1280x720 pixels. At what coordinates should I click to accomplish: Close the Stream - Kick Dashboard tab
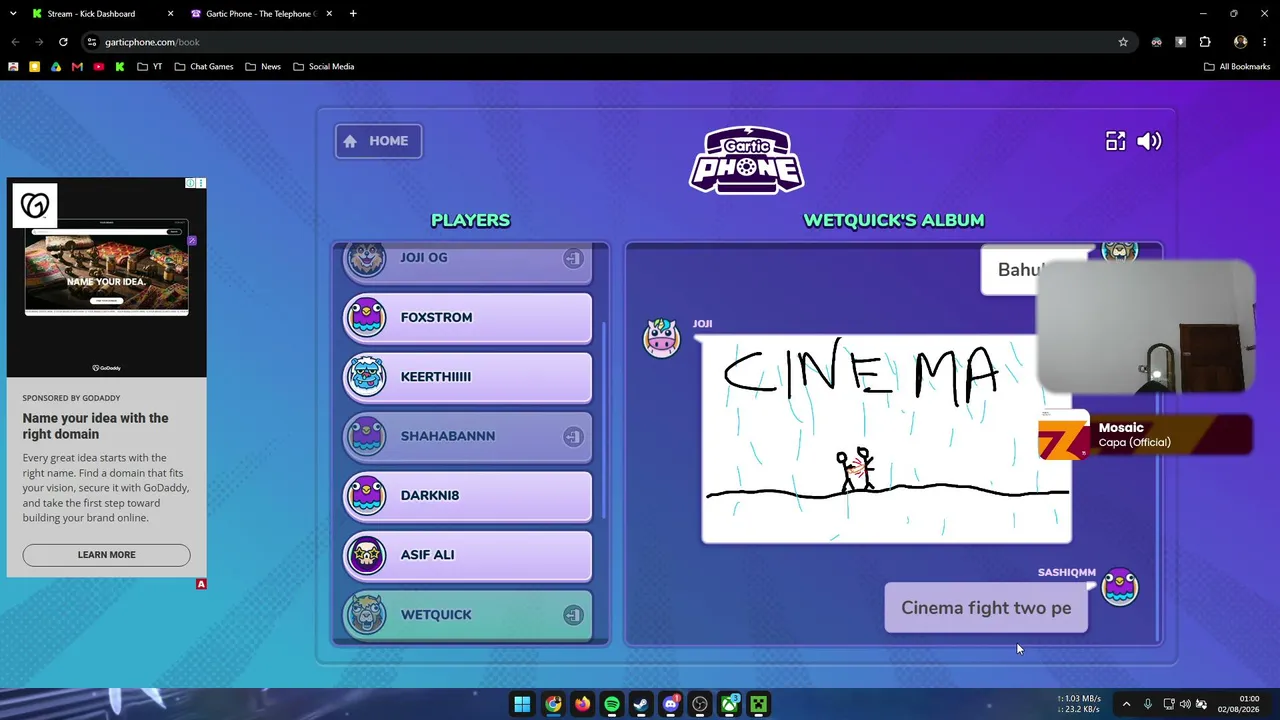[x=170, y=14]
